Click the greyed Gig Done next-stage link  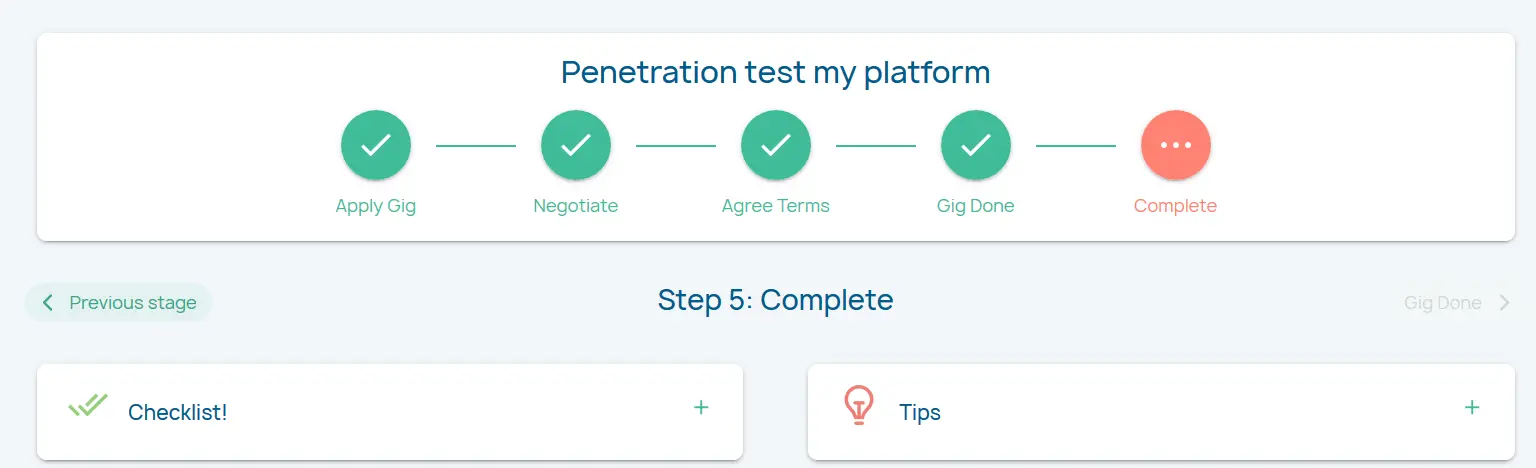click(1442, 303)
